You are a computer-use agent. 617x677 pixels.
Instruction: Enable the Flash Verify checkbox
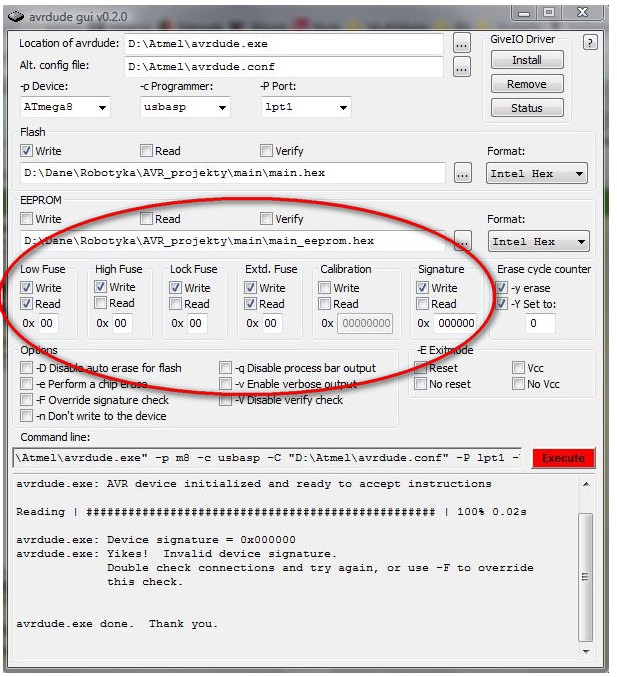266,151
